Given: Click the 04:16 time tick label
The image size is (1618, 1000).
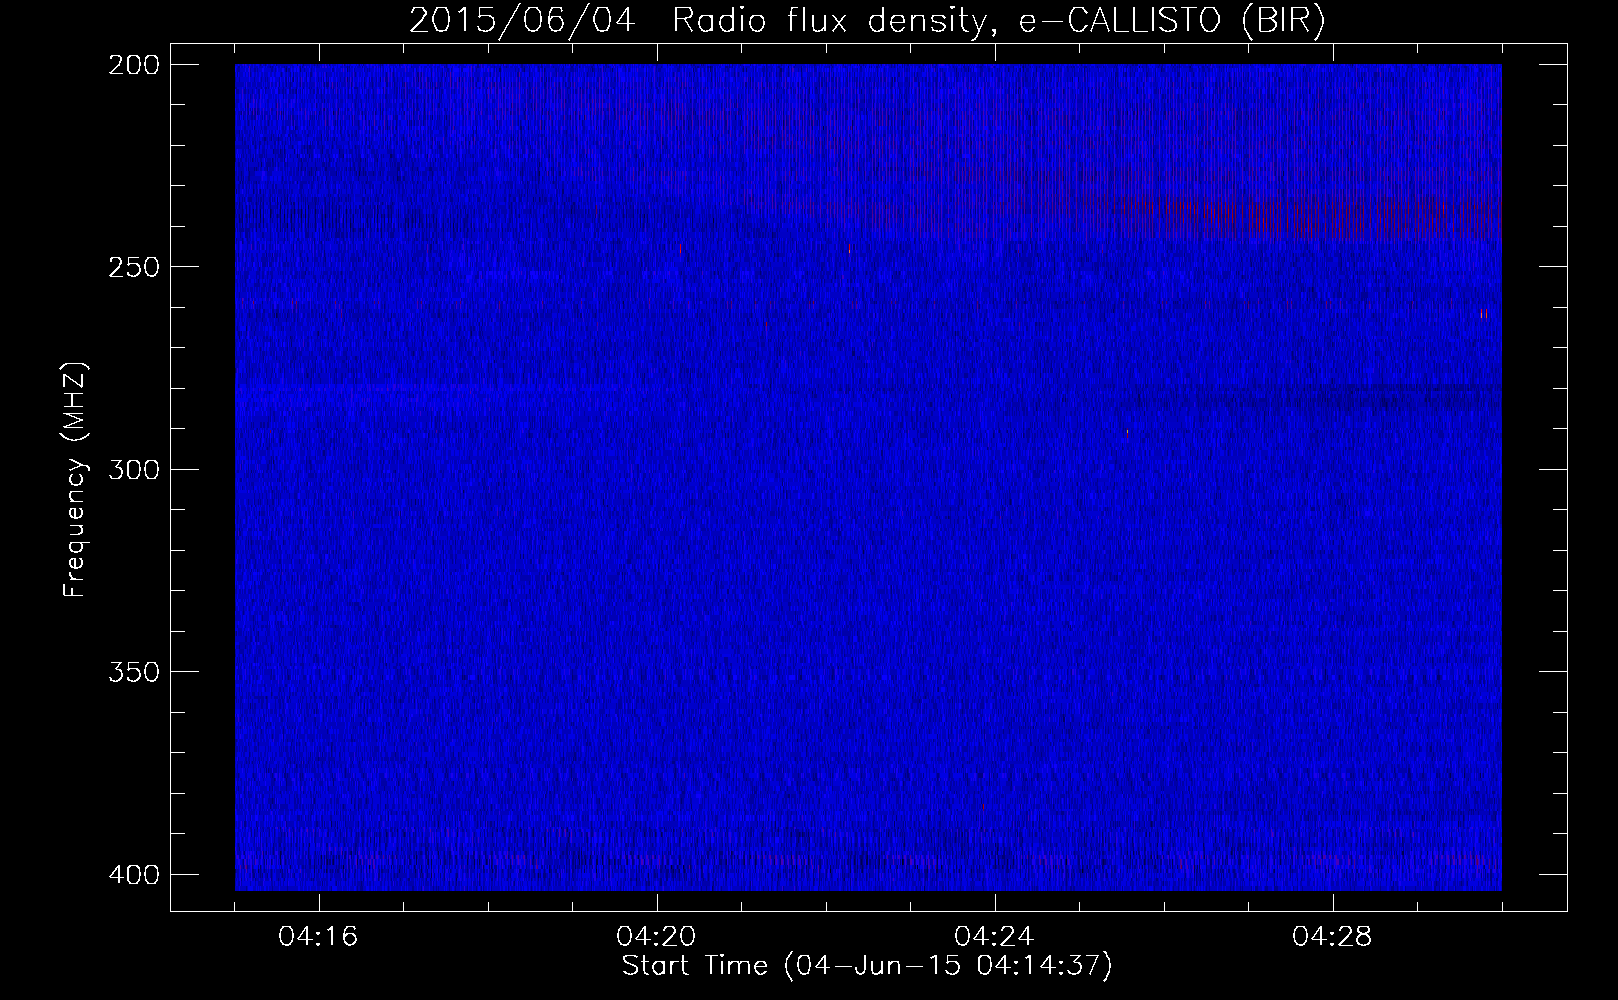Looking at the screenshot, I should pos(319,937).
